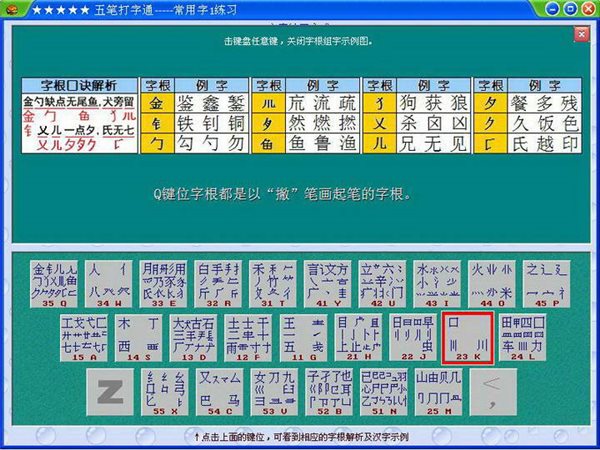Viewport: 600px width, 450px height.
Task: Click the application icon in title bar
Action: point(11,9)
